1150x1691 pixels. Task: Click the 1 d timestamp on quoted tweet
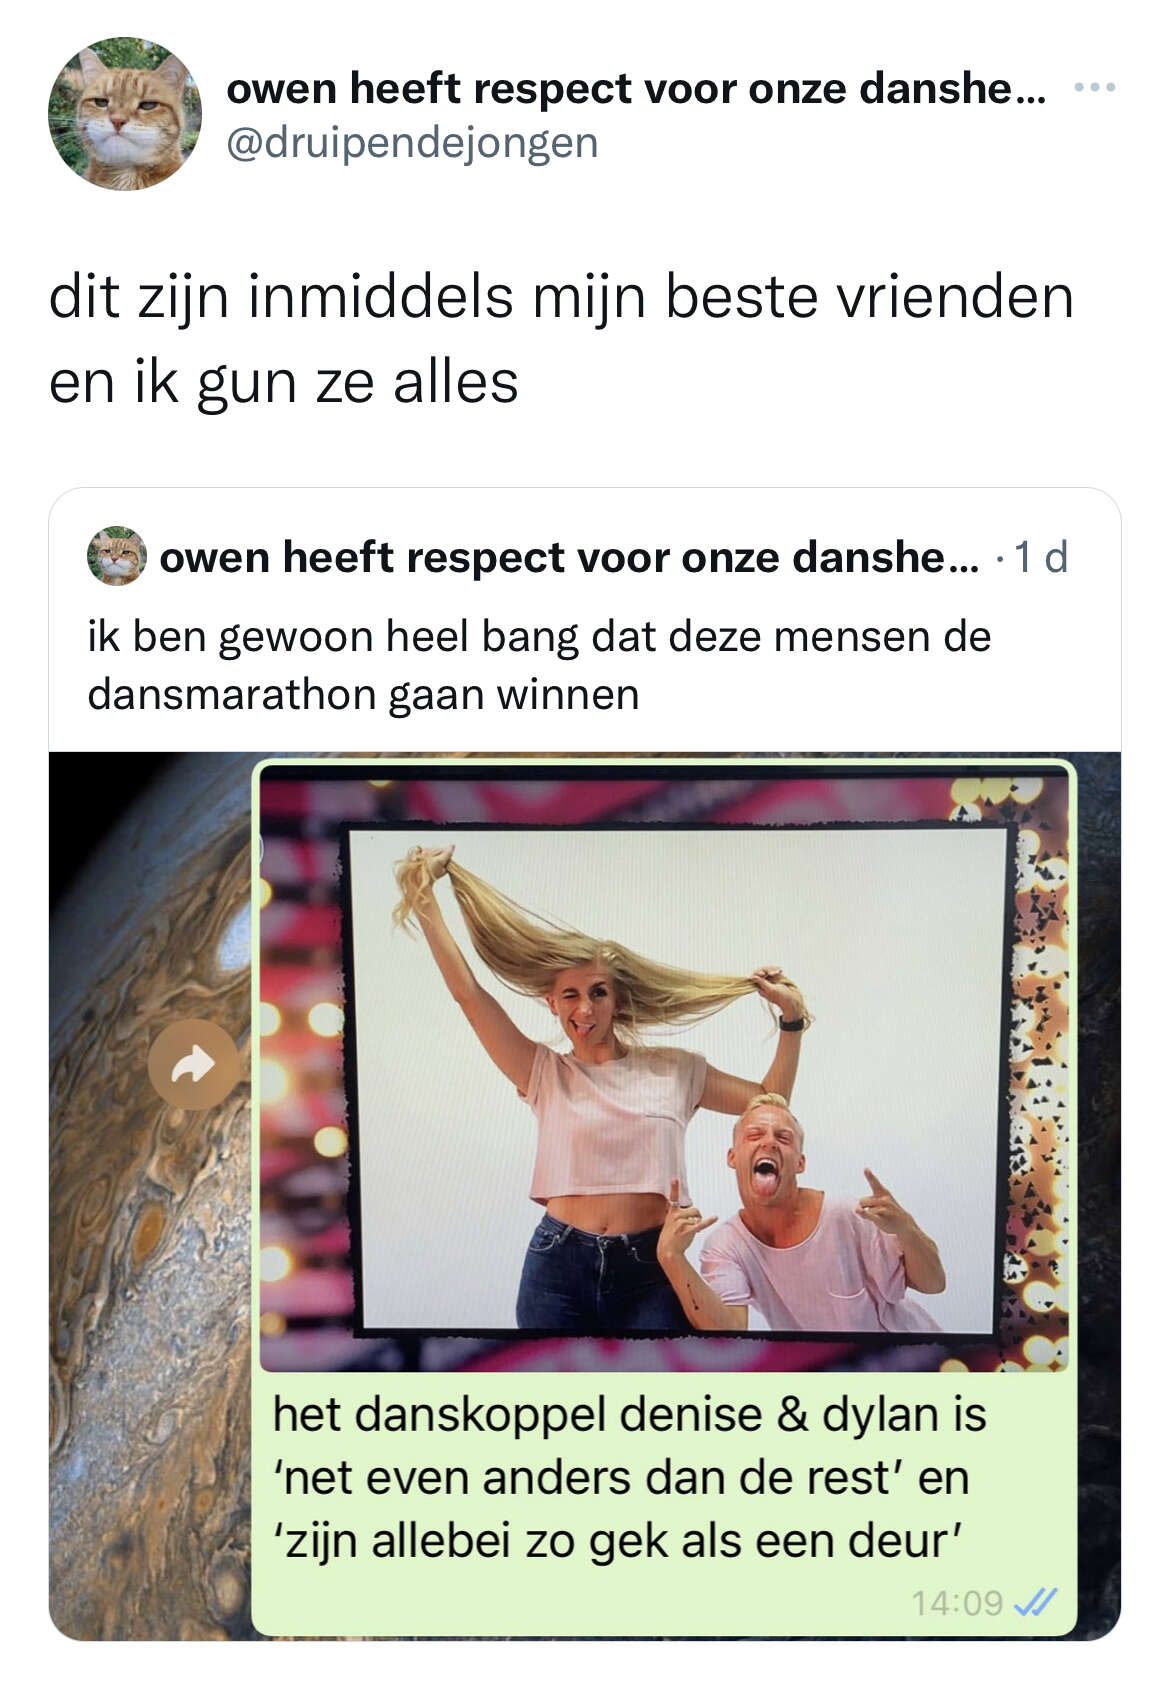coord(1040,557)
